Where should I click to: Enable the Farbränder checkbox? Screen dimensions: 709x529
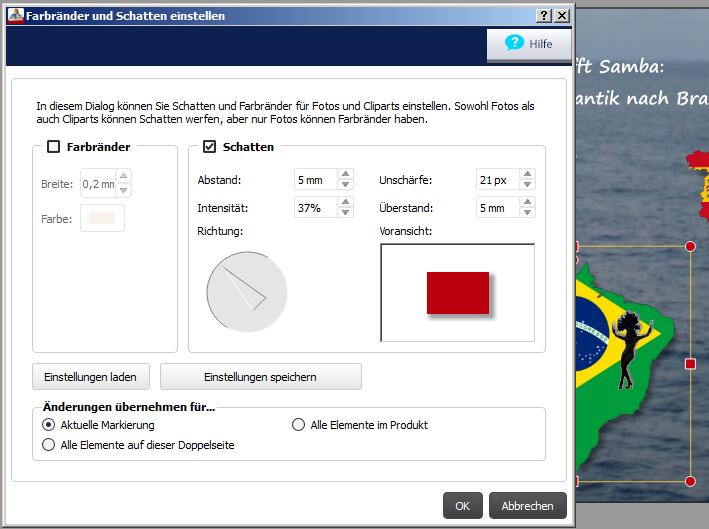(53, 146)
